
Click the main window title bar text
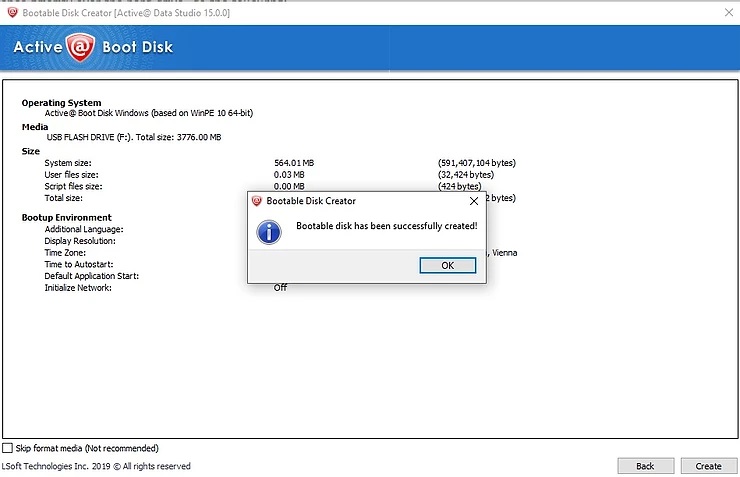tap(120, 10)
